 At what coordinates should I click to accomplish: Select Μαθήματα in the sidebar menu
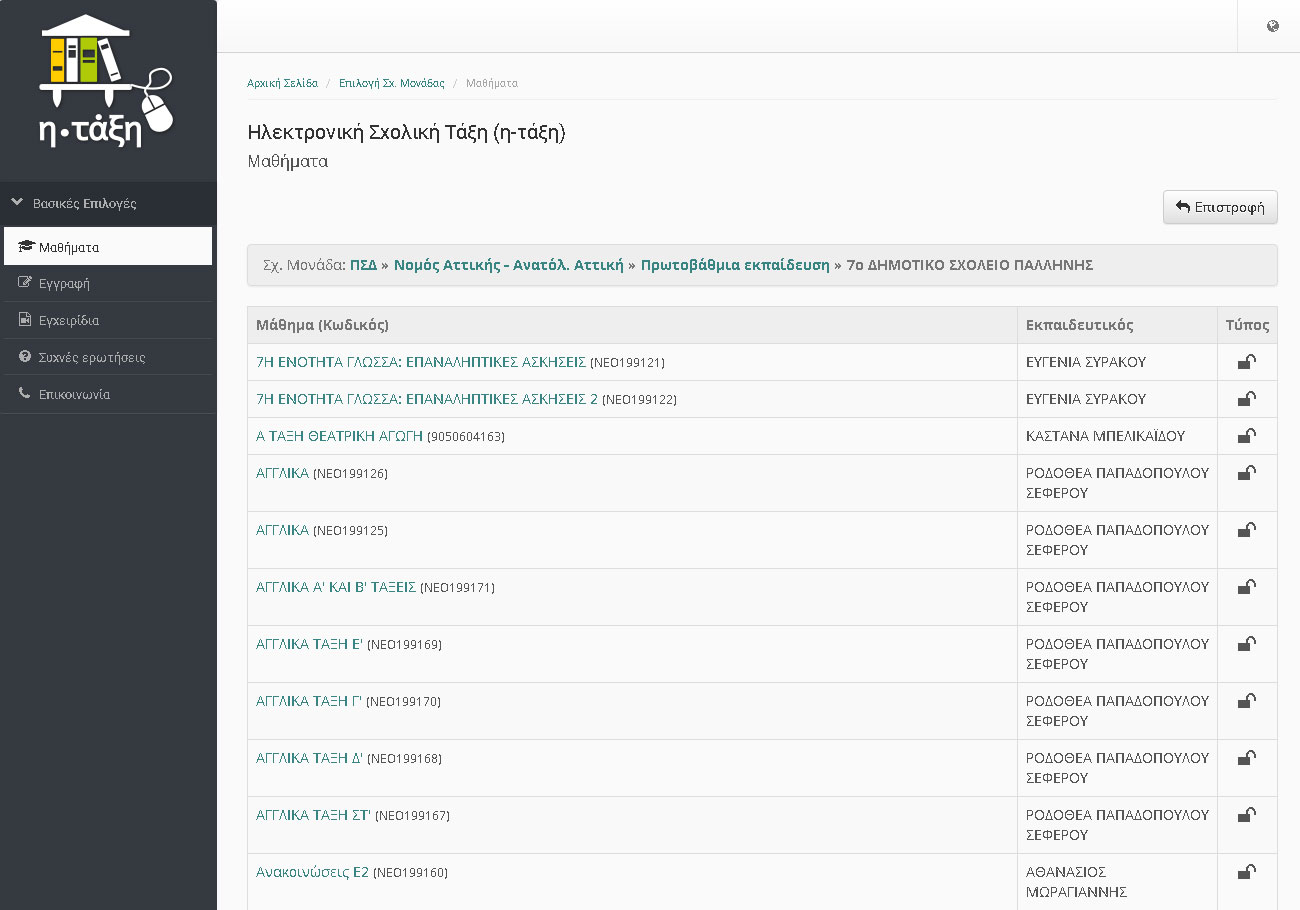68,247
